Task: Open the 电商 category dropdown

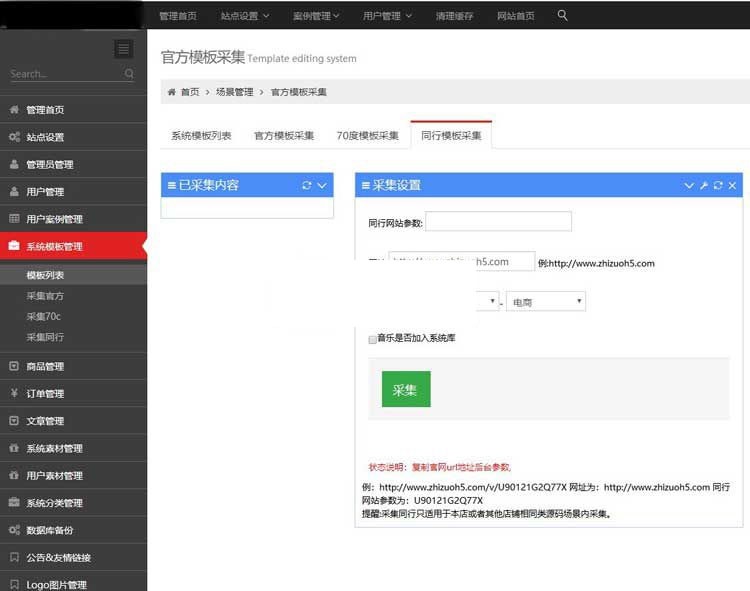Action: [x=545, y=301]
